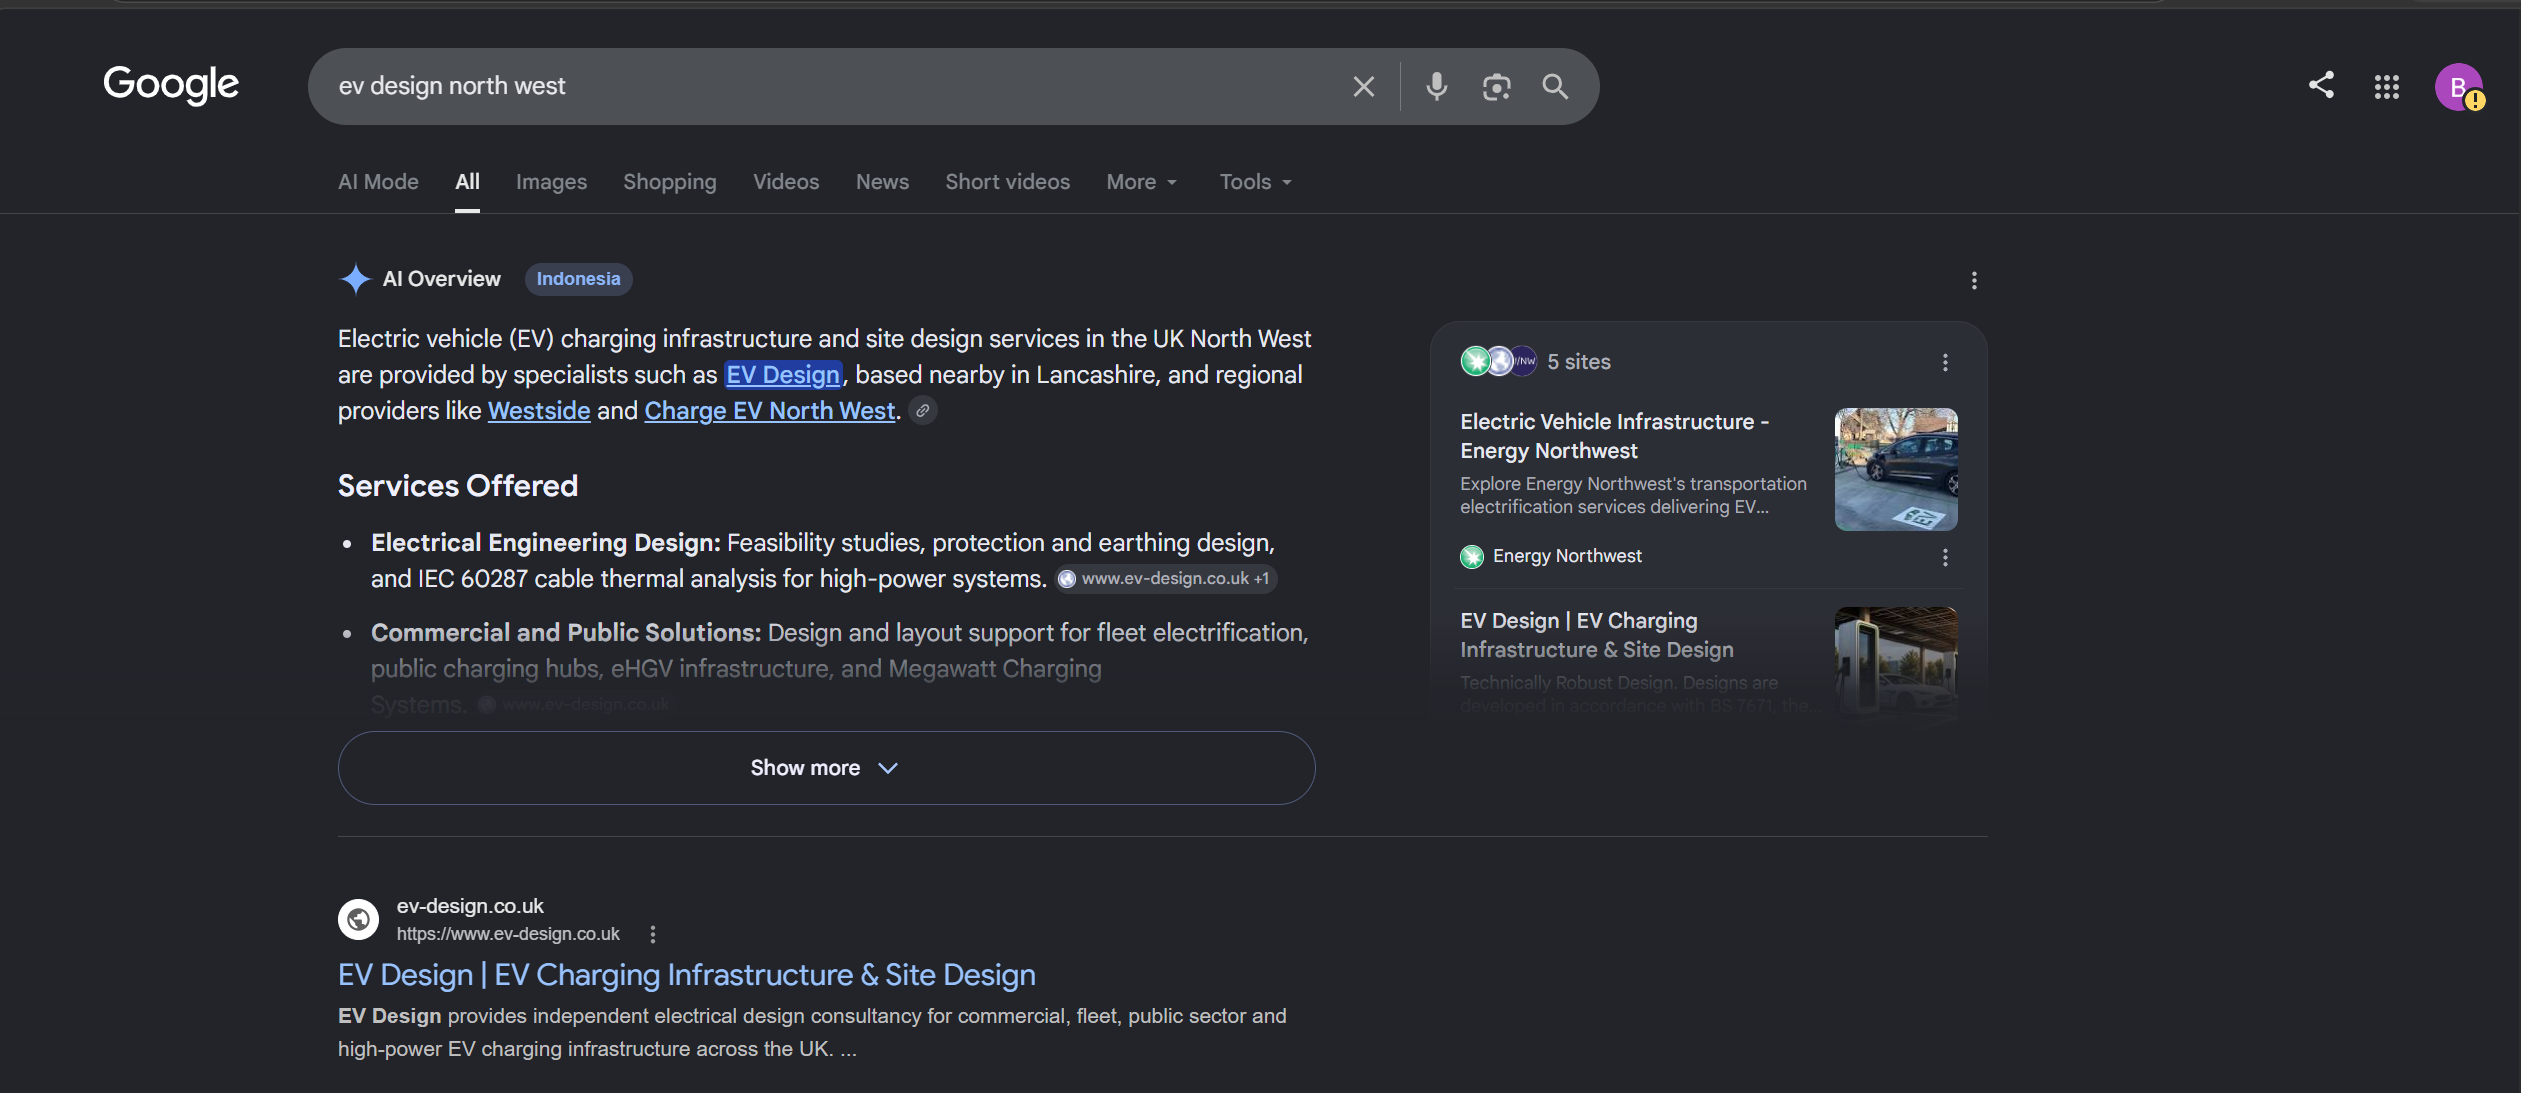Switch to News tab

pos(882,182)
